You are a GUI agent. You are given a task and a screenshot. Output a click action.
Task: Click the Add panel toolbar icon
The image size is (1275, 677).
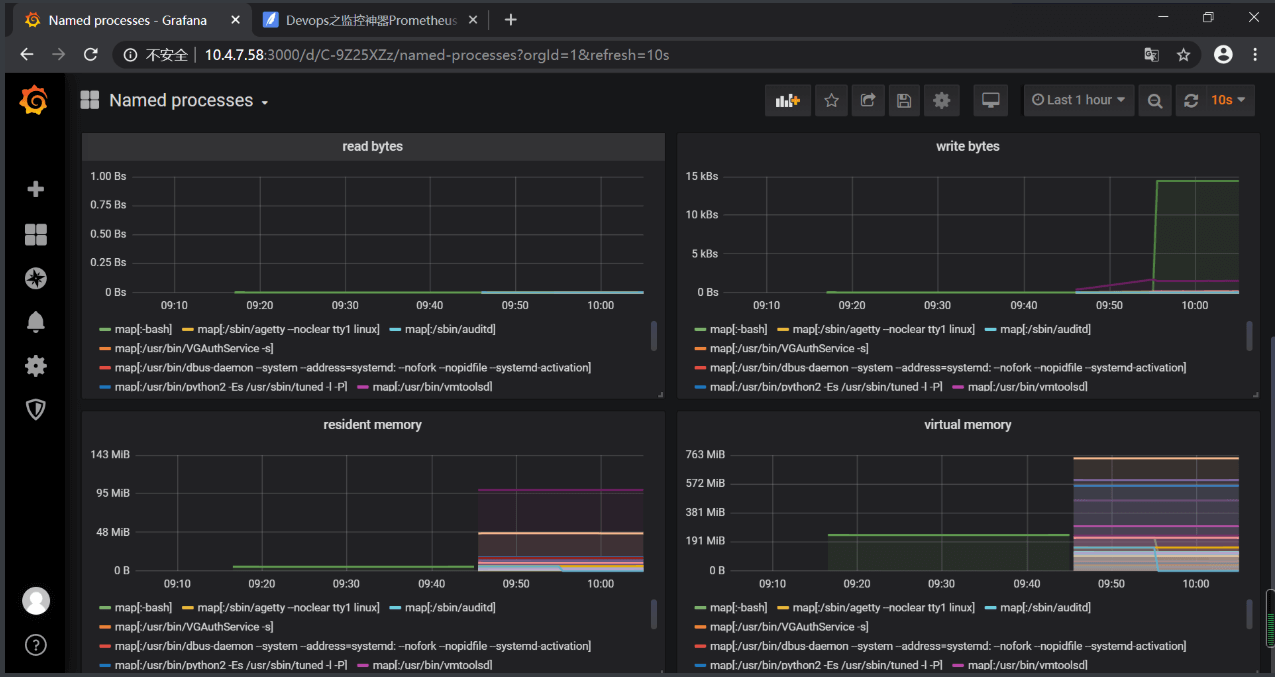[x=787, y=100]
